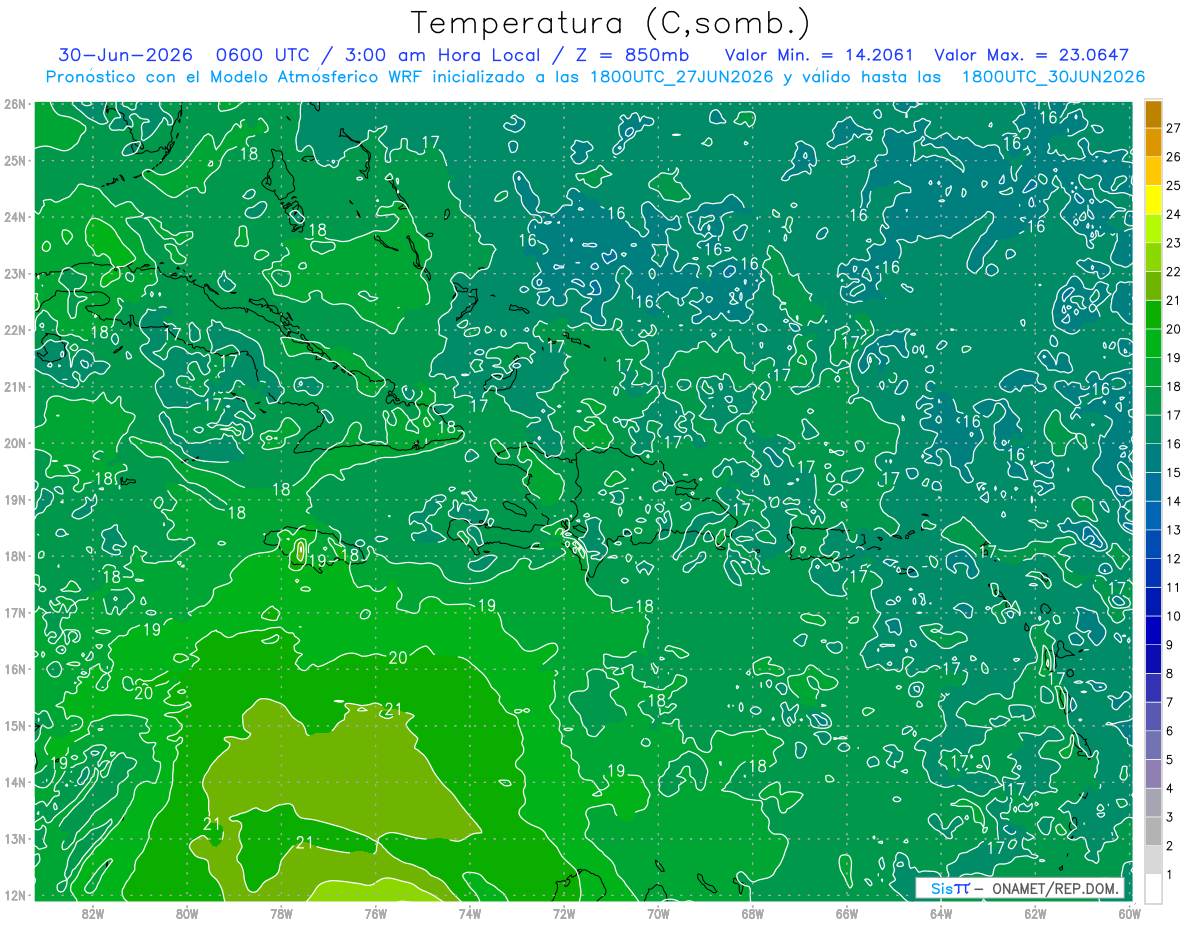
Task: Click latitude axis label 12N
Action: 16,895
